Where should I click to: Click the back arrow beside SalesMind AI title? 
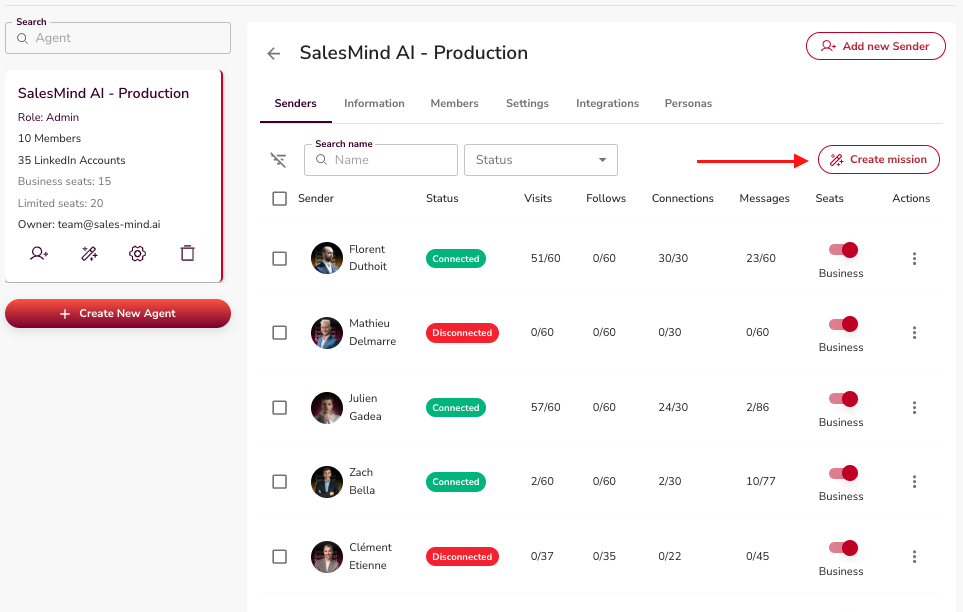[274, 54]
